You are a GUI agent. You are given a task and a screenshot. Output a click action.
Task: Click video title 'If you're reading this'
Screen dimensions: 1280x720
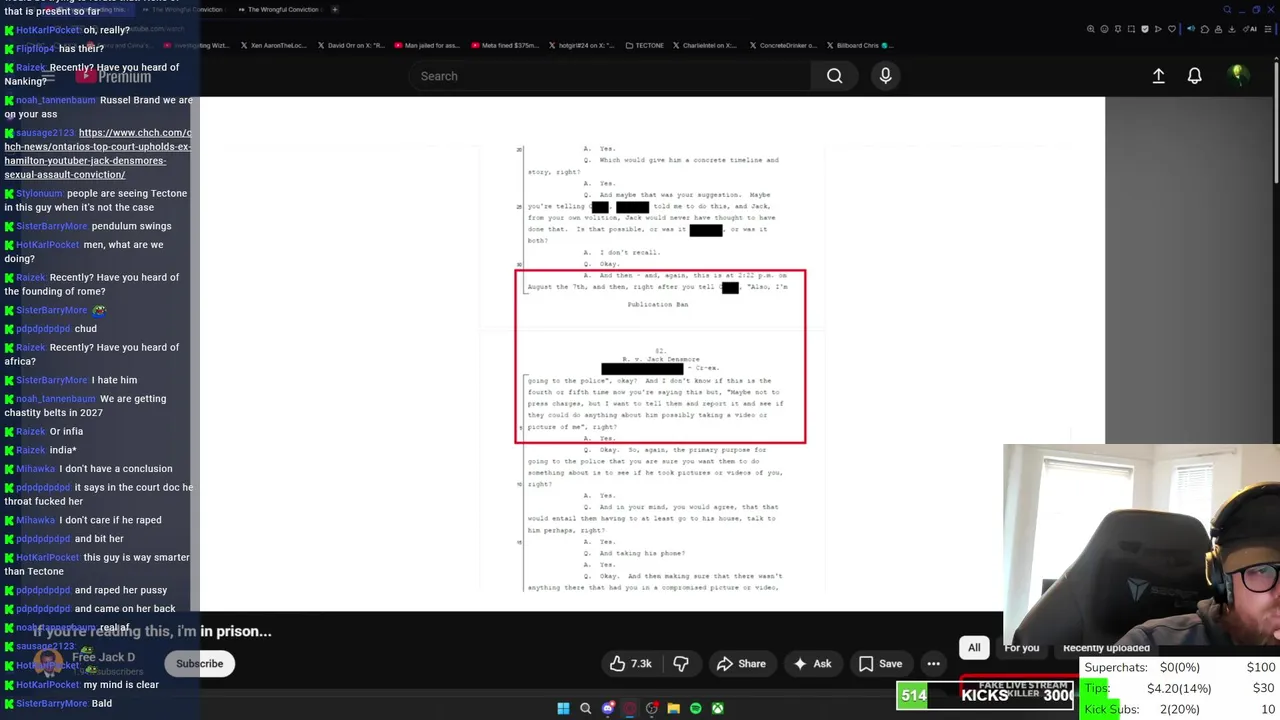[152, 631]
